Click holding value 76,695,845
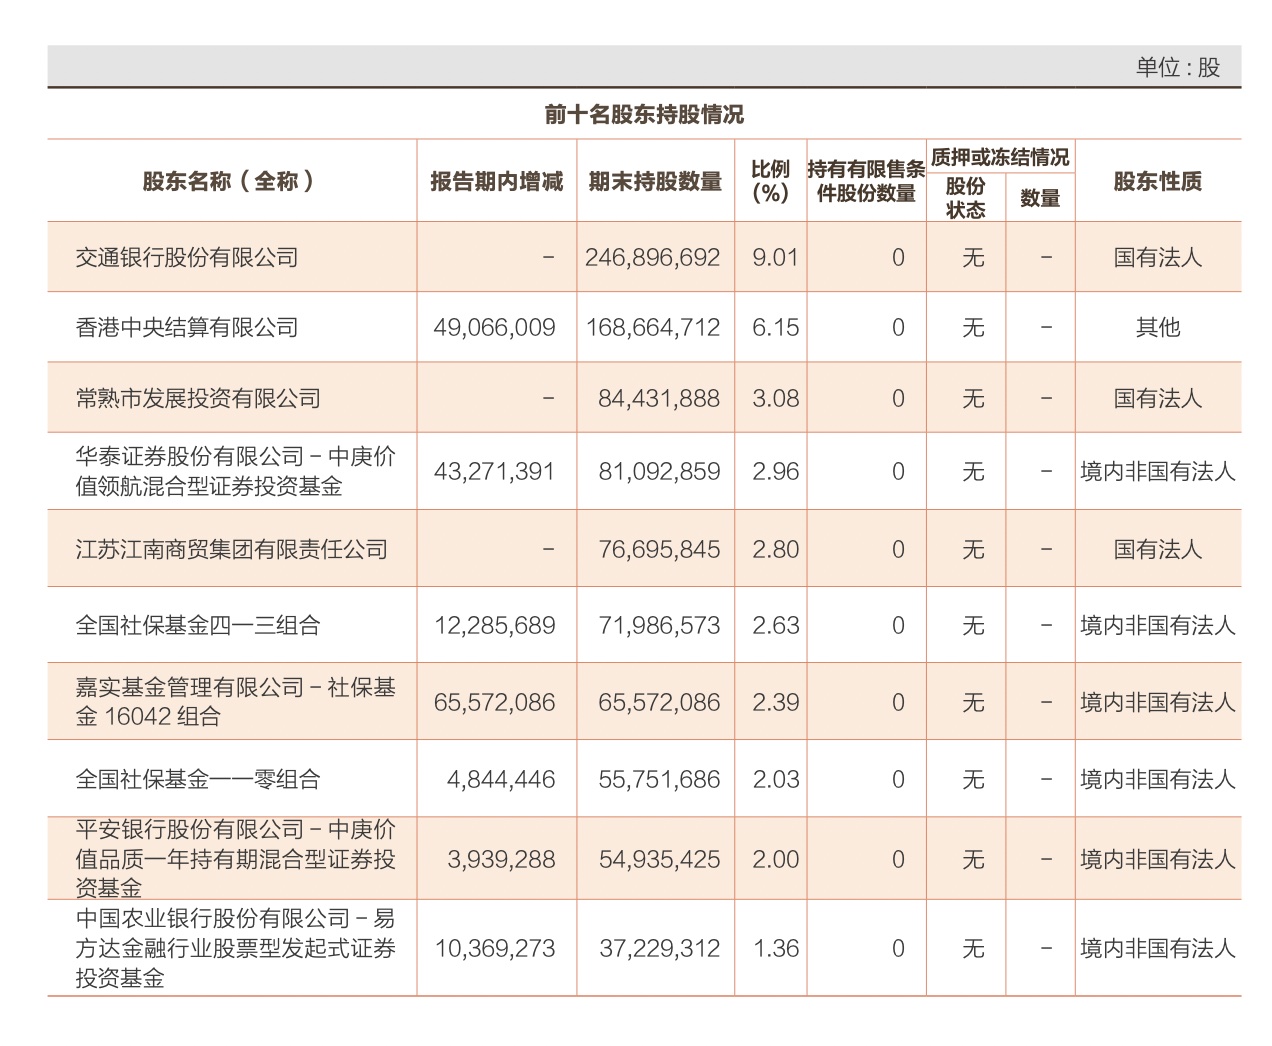Image resolution: width=1272 pixels, height=1046 pixels. pyautogui.click(x=659, y=549)
